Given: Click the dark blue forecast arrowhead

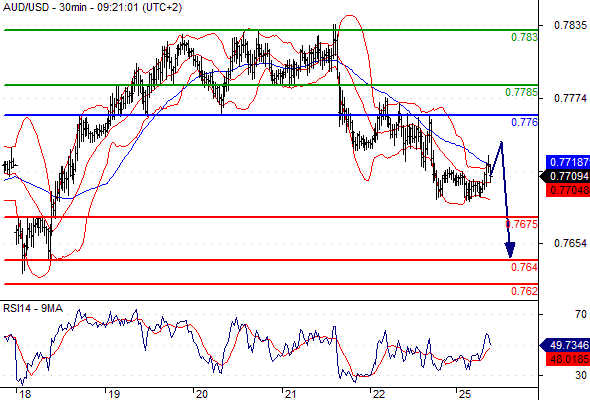Looking at the screenshot, I should point(510,250).
